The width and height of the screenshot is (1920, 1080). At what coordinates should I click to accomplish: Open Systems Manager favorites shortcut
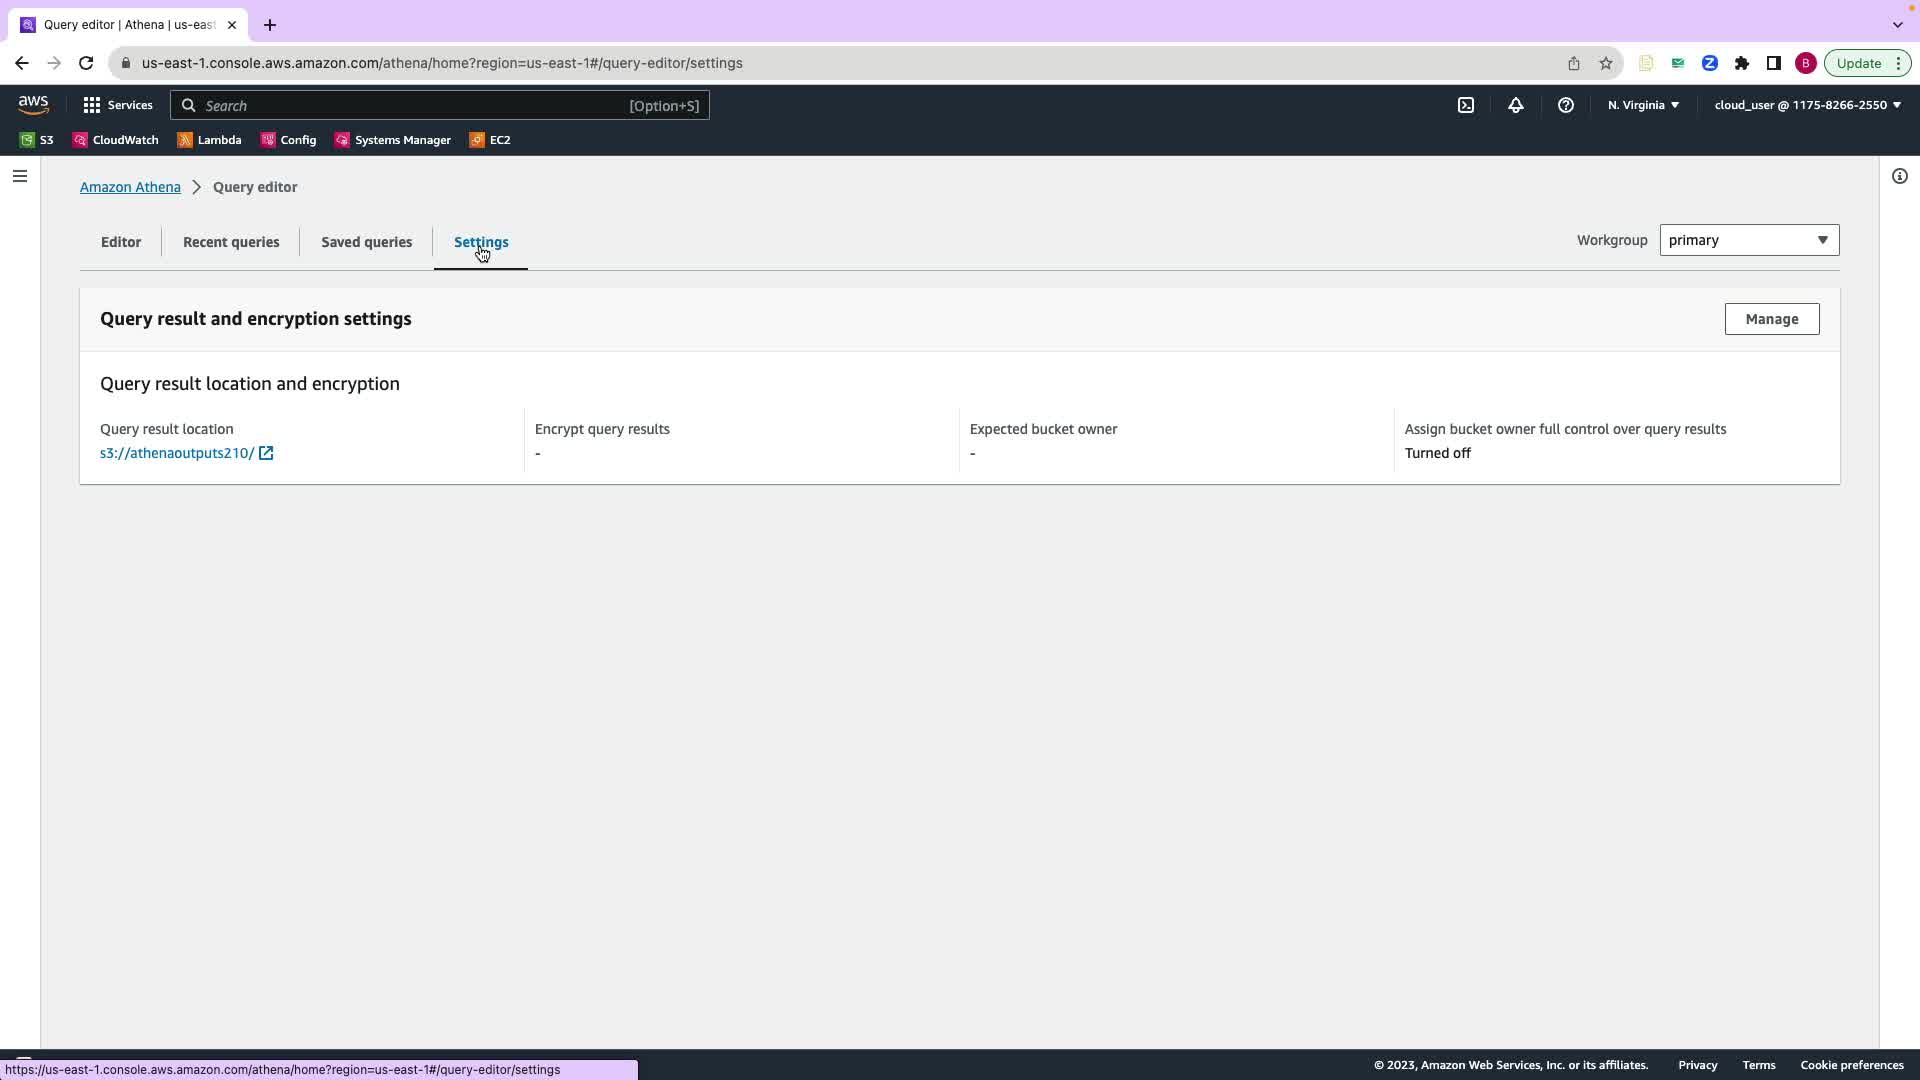tap(392, 140)
